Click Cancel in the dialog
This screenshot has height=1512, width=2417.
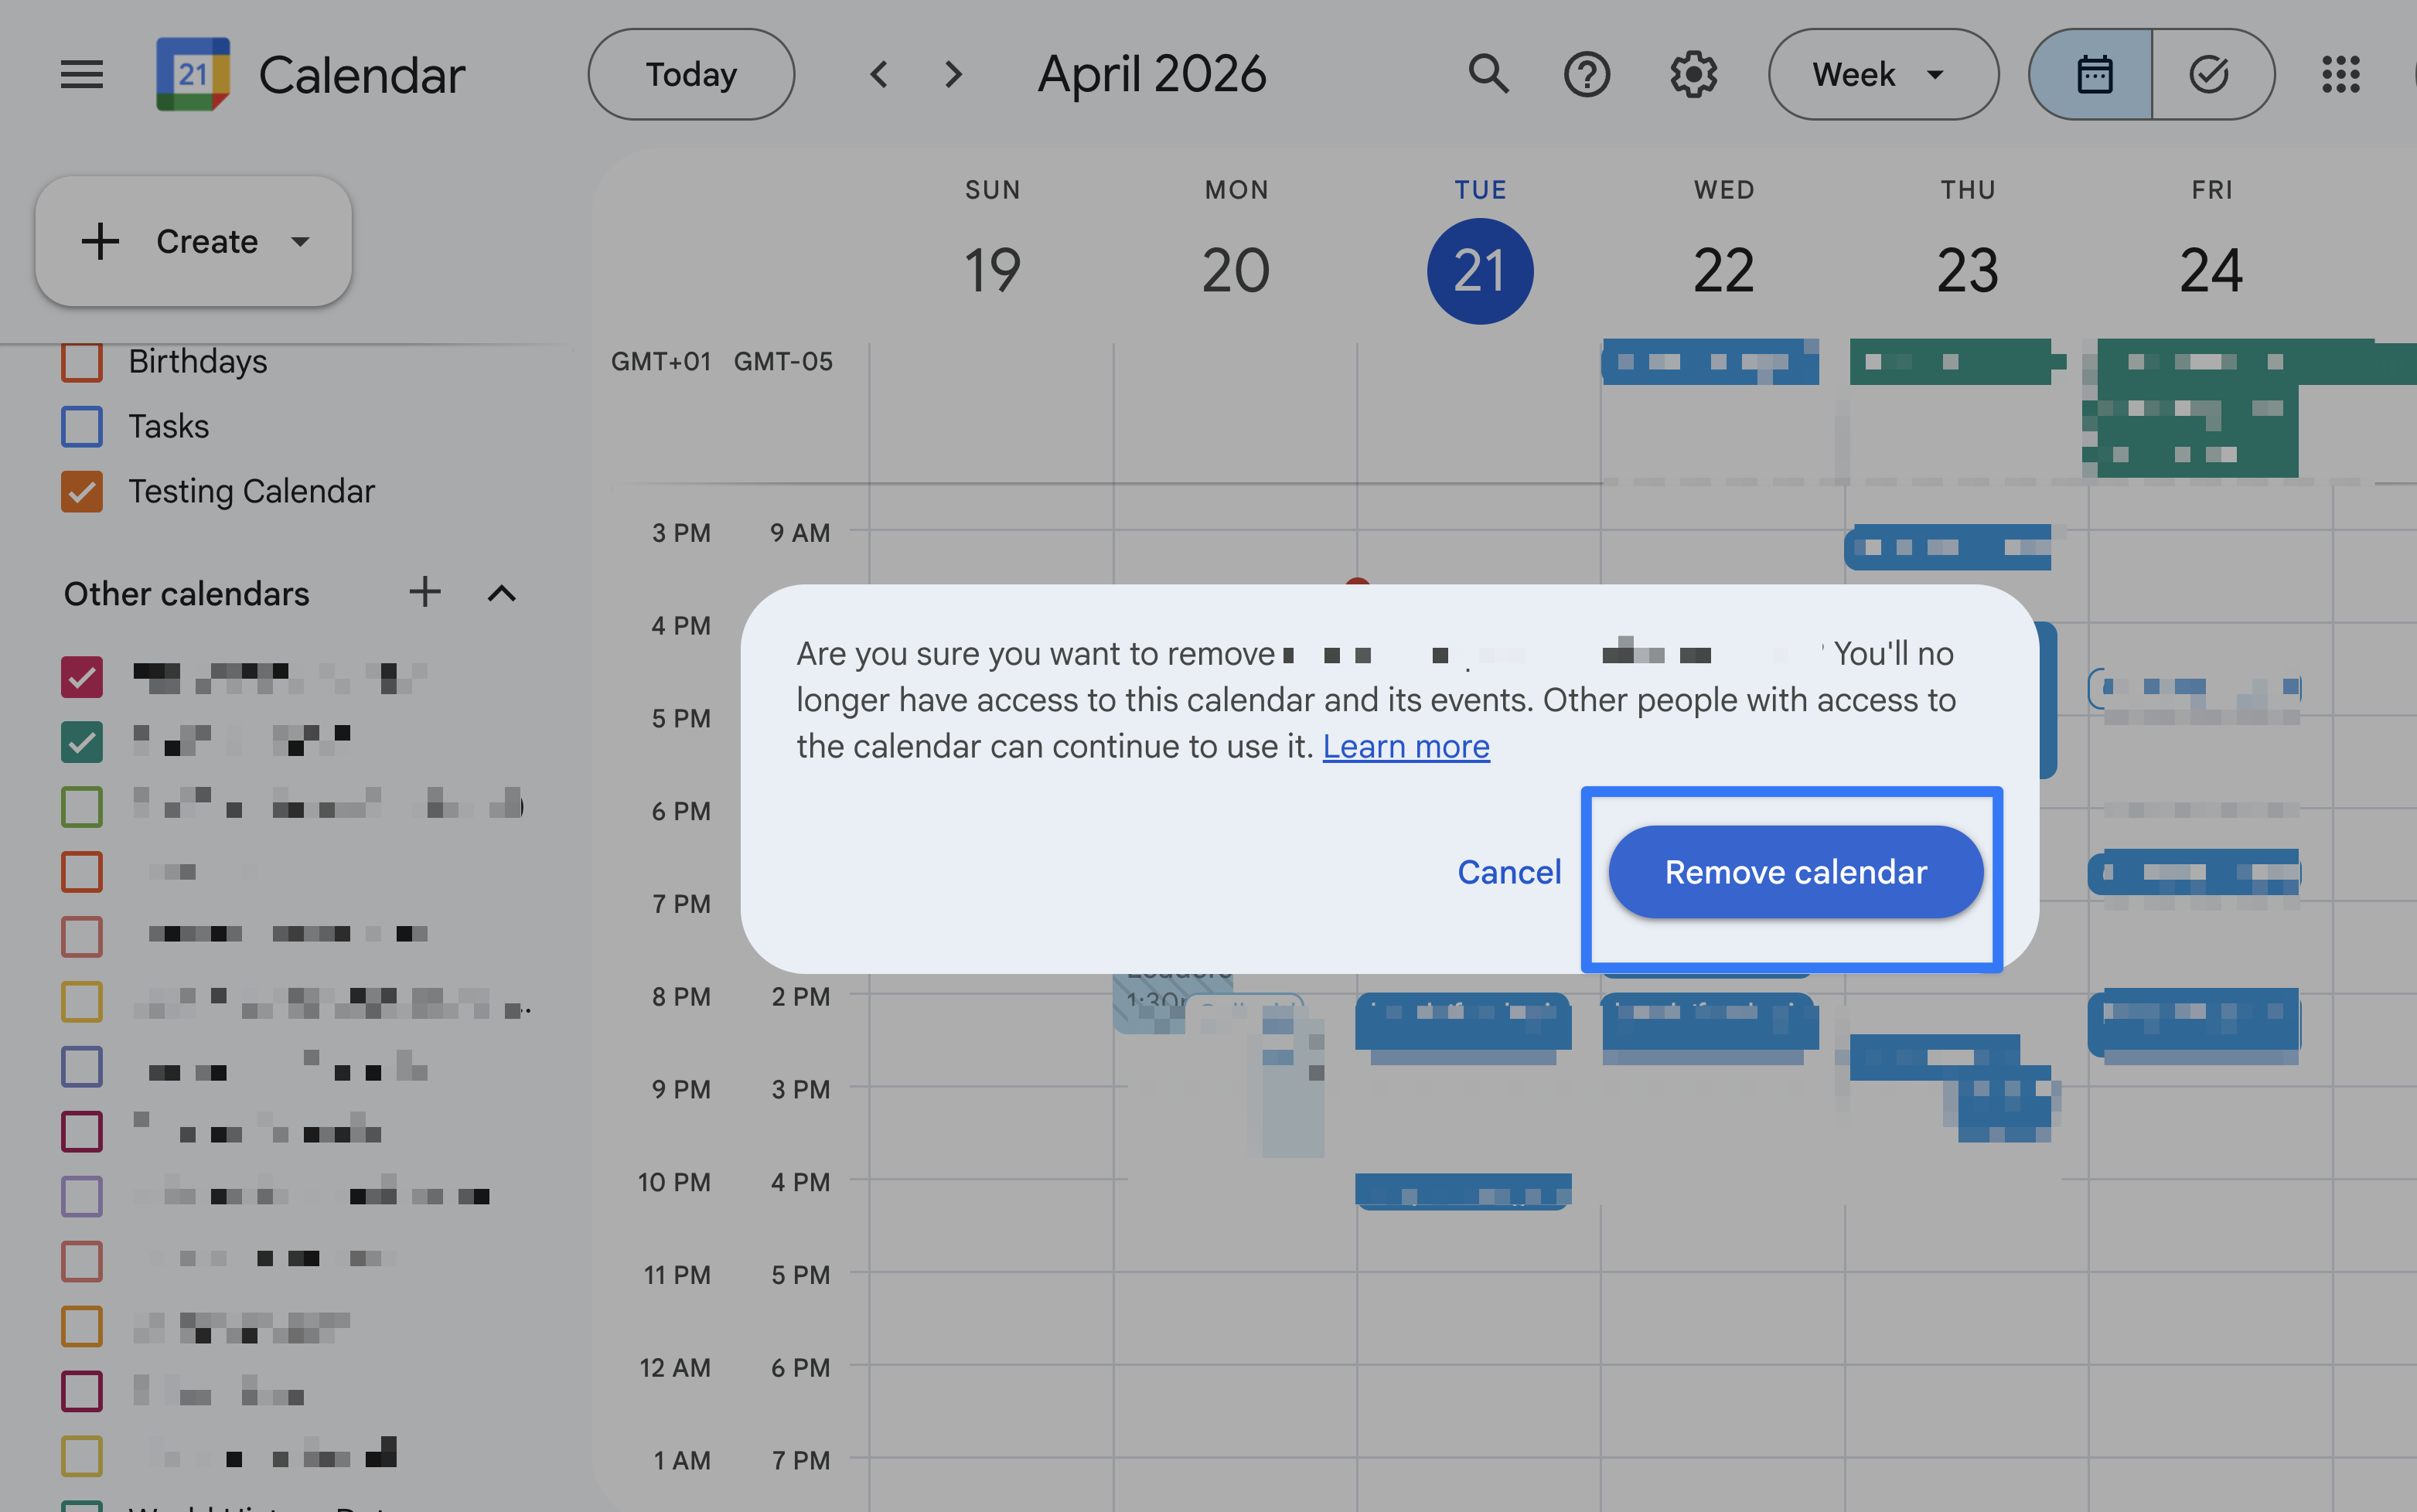click(x=1508, y=872)
